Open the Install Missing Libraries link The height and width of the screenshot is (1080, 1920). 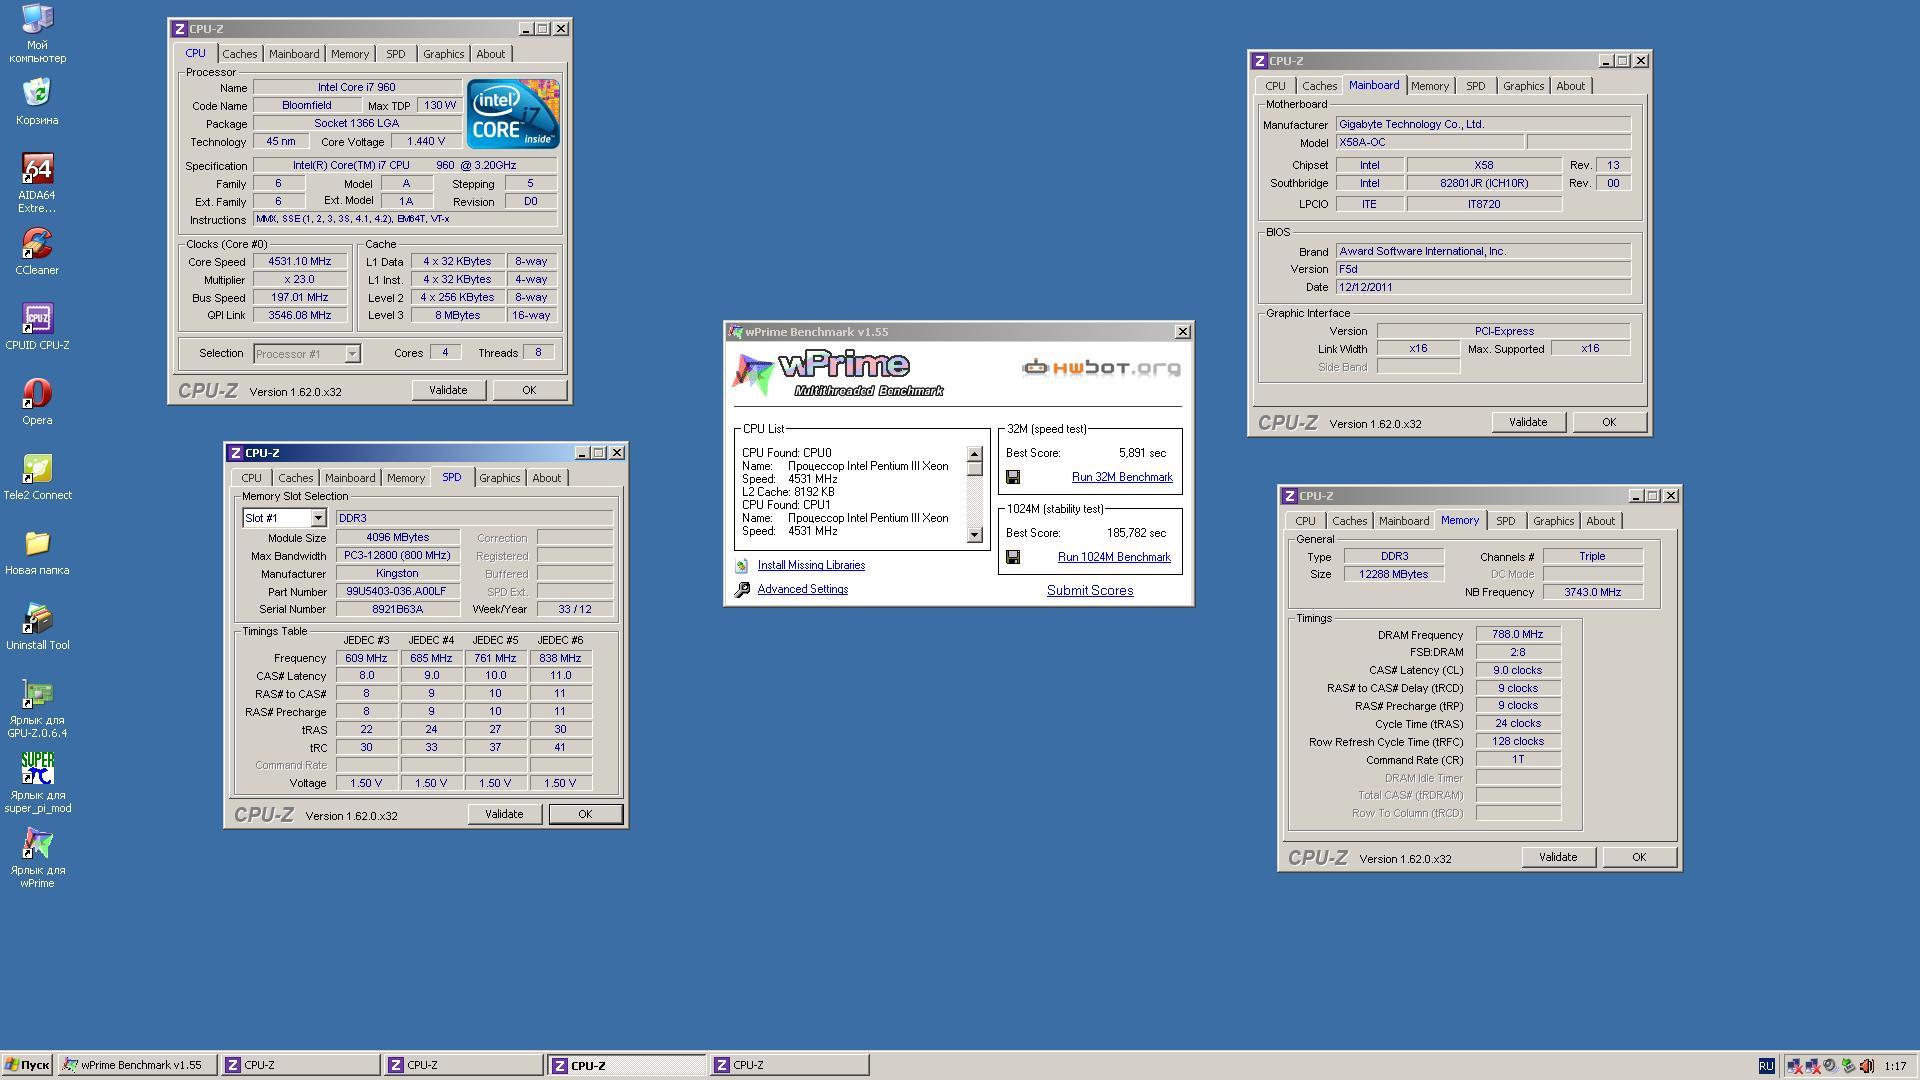pyautogui.click(x=811, y=566)
